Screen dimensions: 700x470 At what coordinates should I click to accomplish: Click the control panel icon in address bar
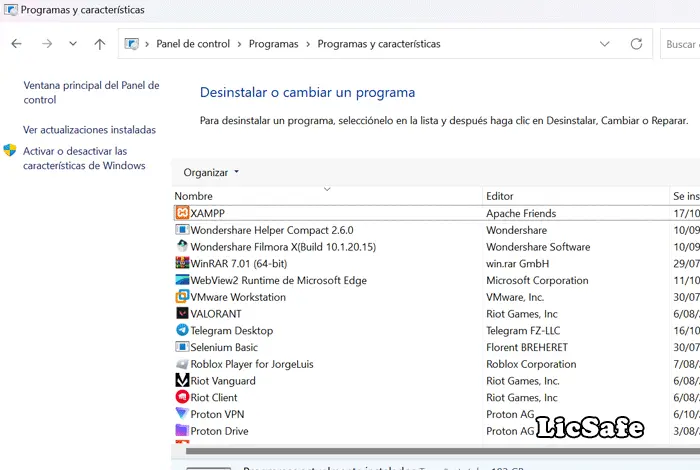(x=132, y=44)
